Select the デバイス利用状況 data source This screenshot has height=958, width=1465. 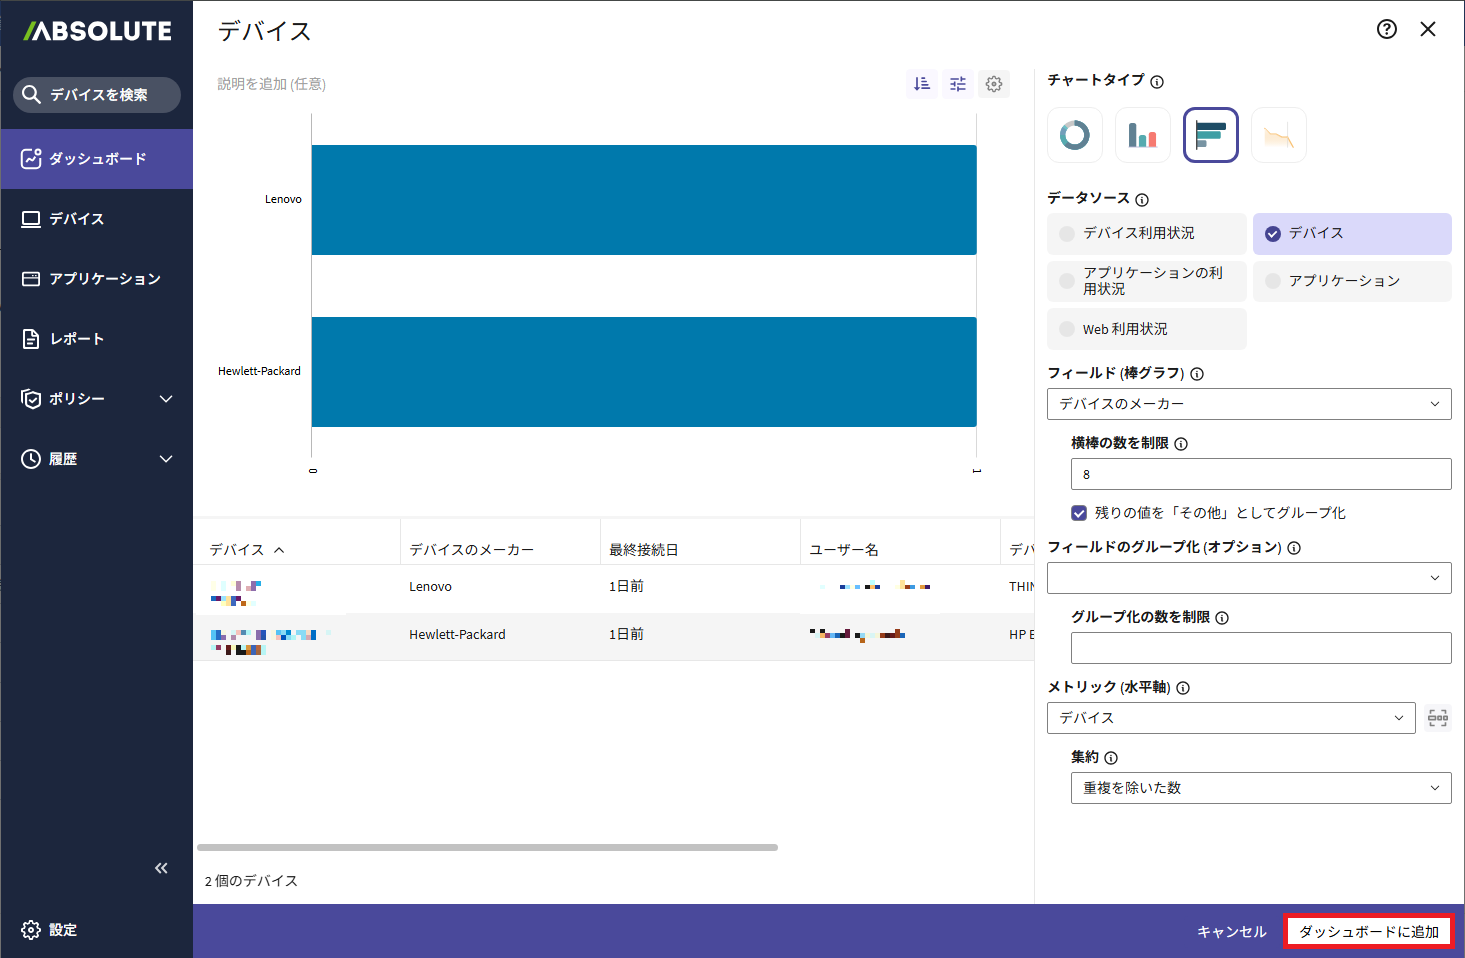point(1146,233)
